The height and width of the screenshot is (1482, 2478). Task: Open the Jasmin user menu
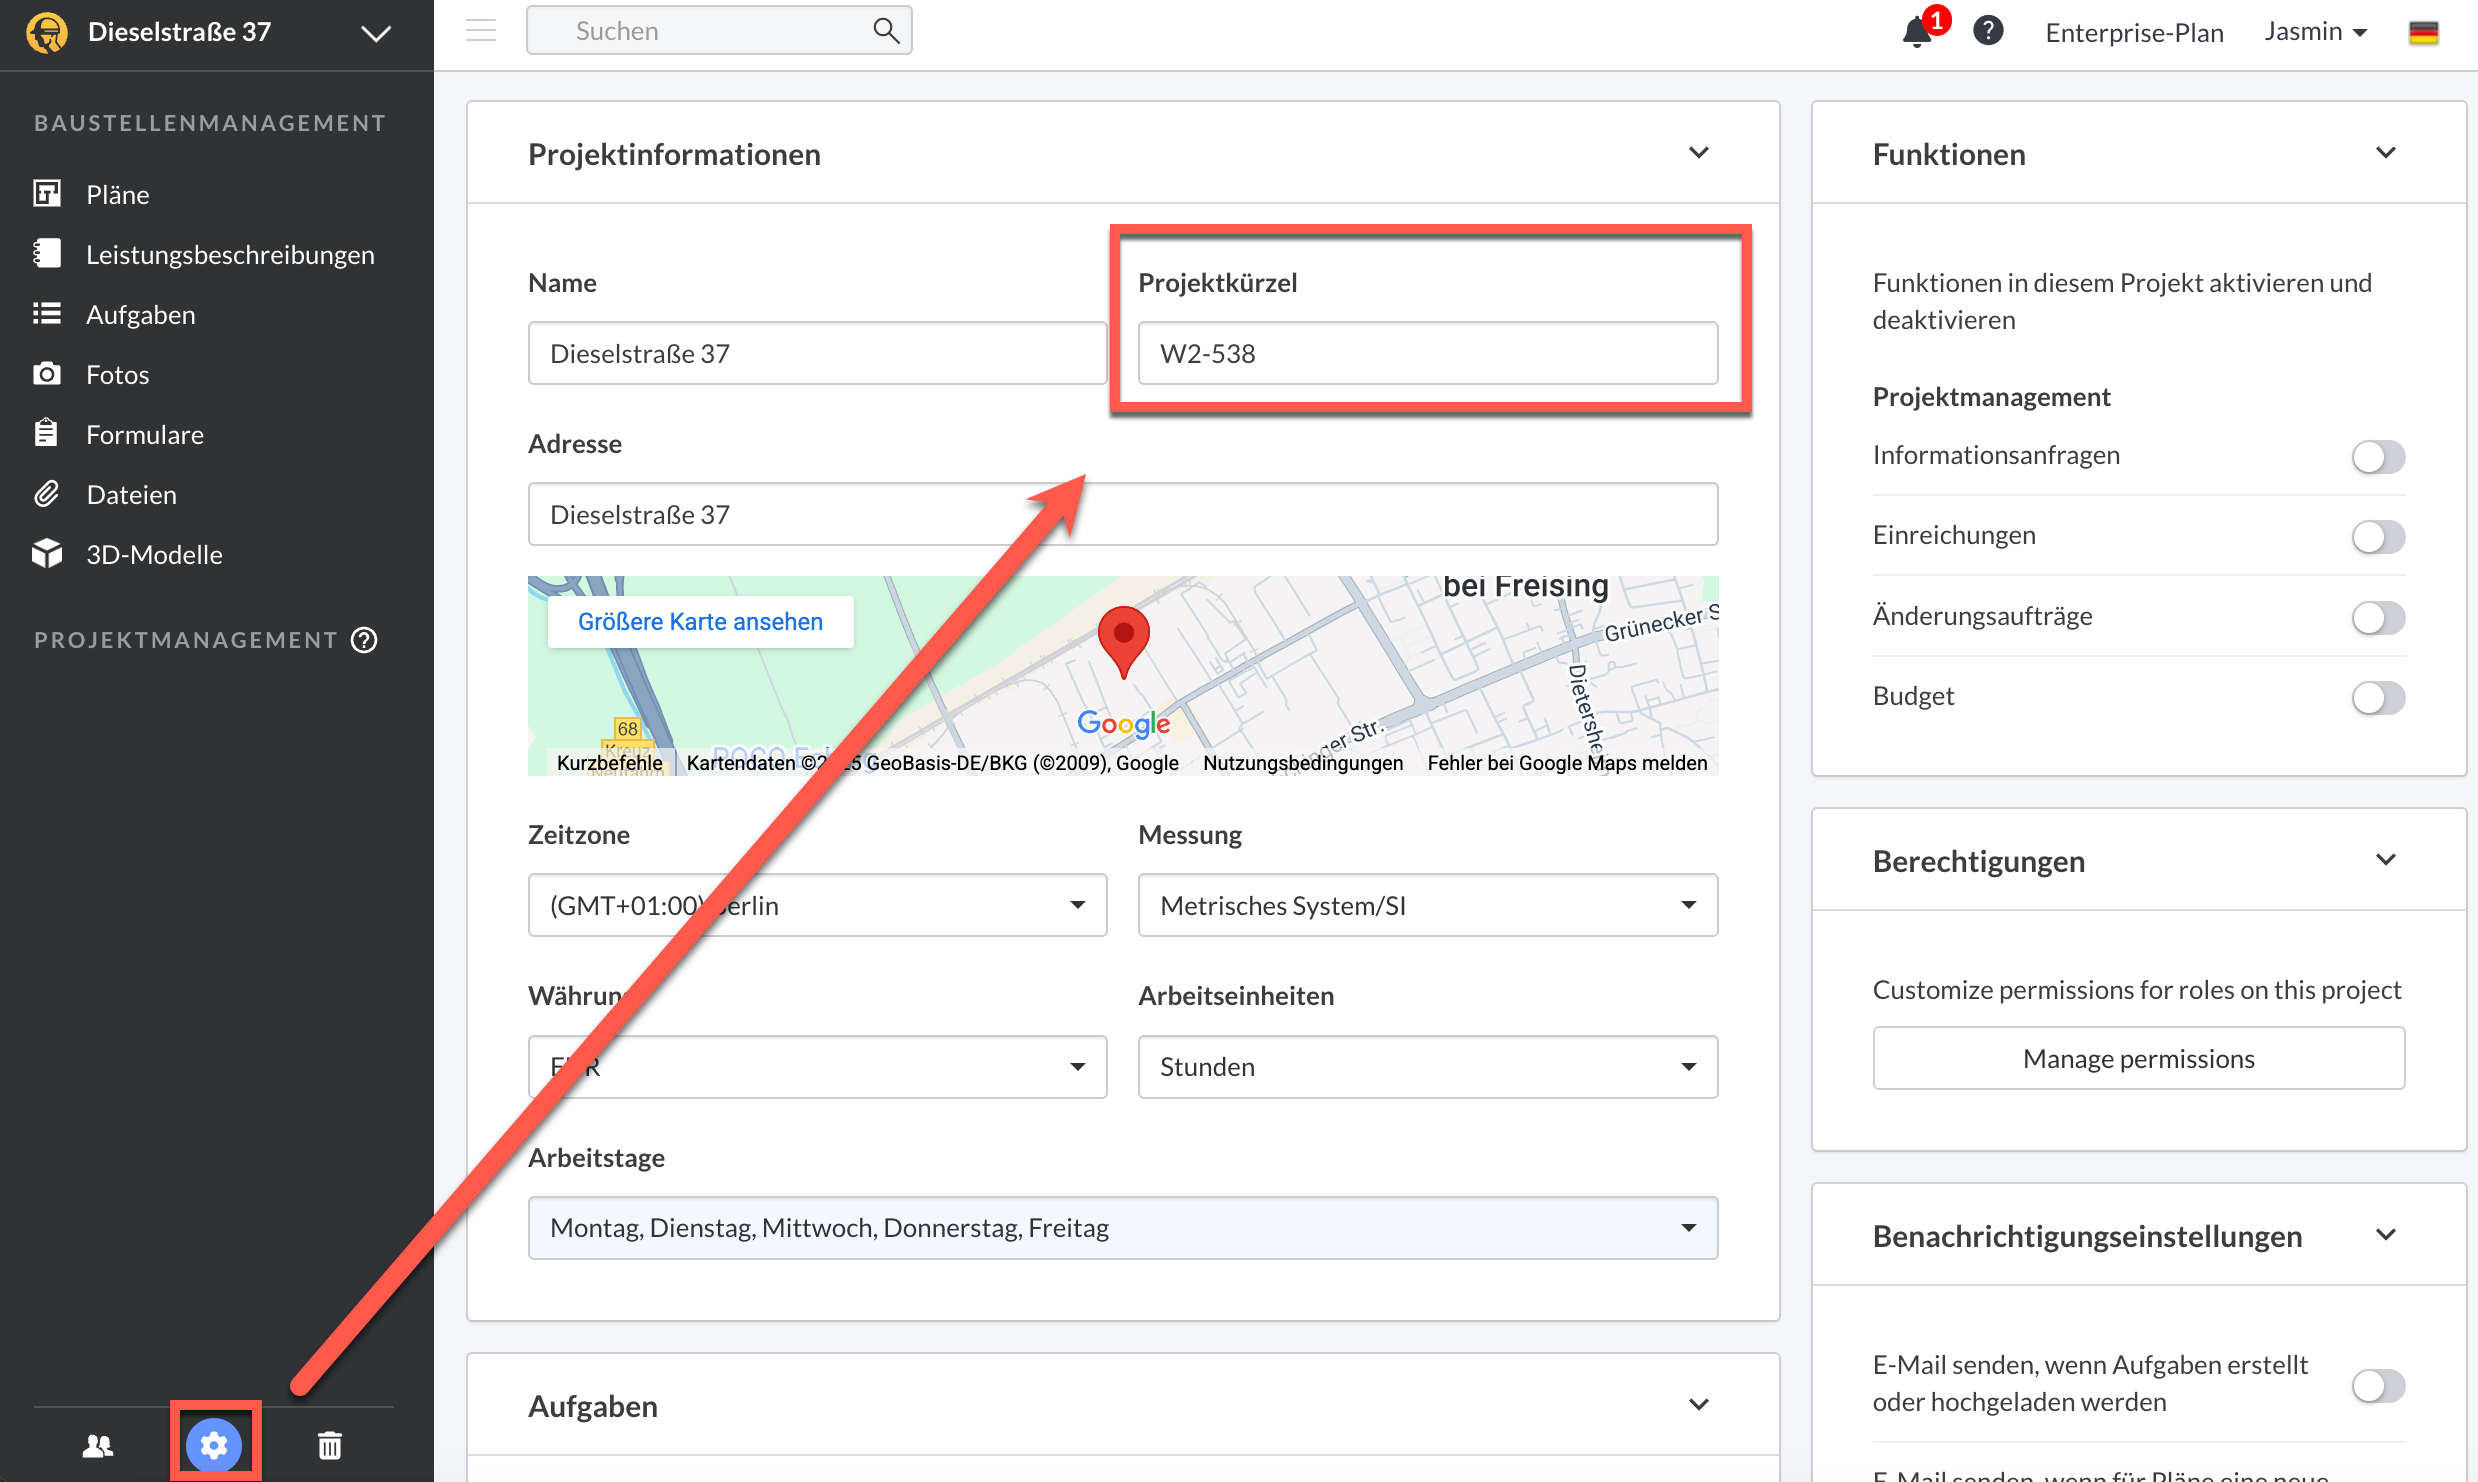click(2315, 32)
